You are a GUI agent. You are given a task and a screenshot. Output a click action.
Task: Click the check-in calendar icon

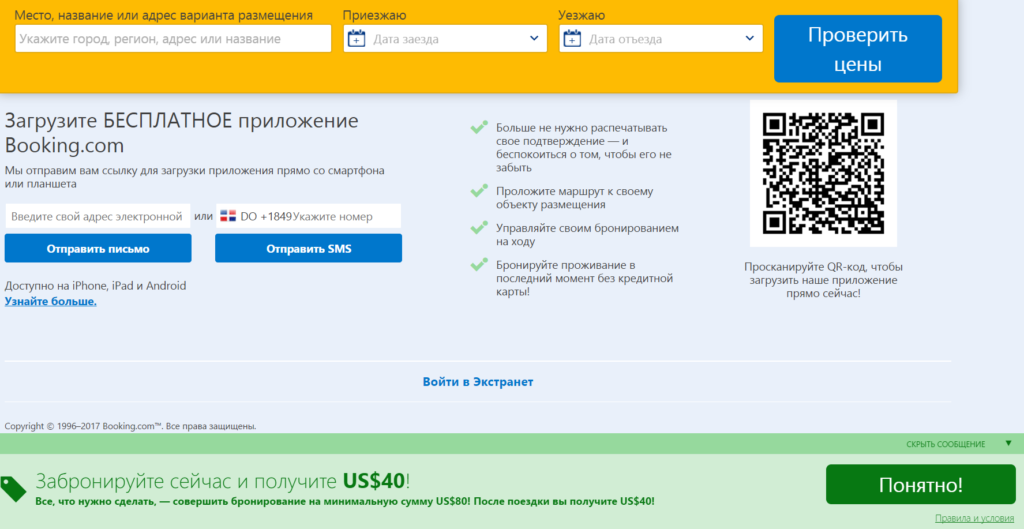pyautogui.click(x=356, y=39)
